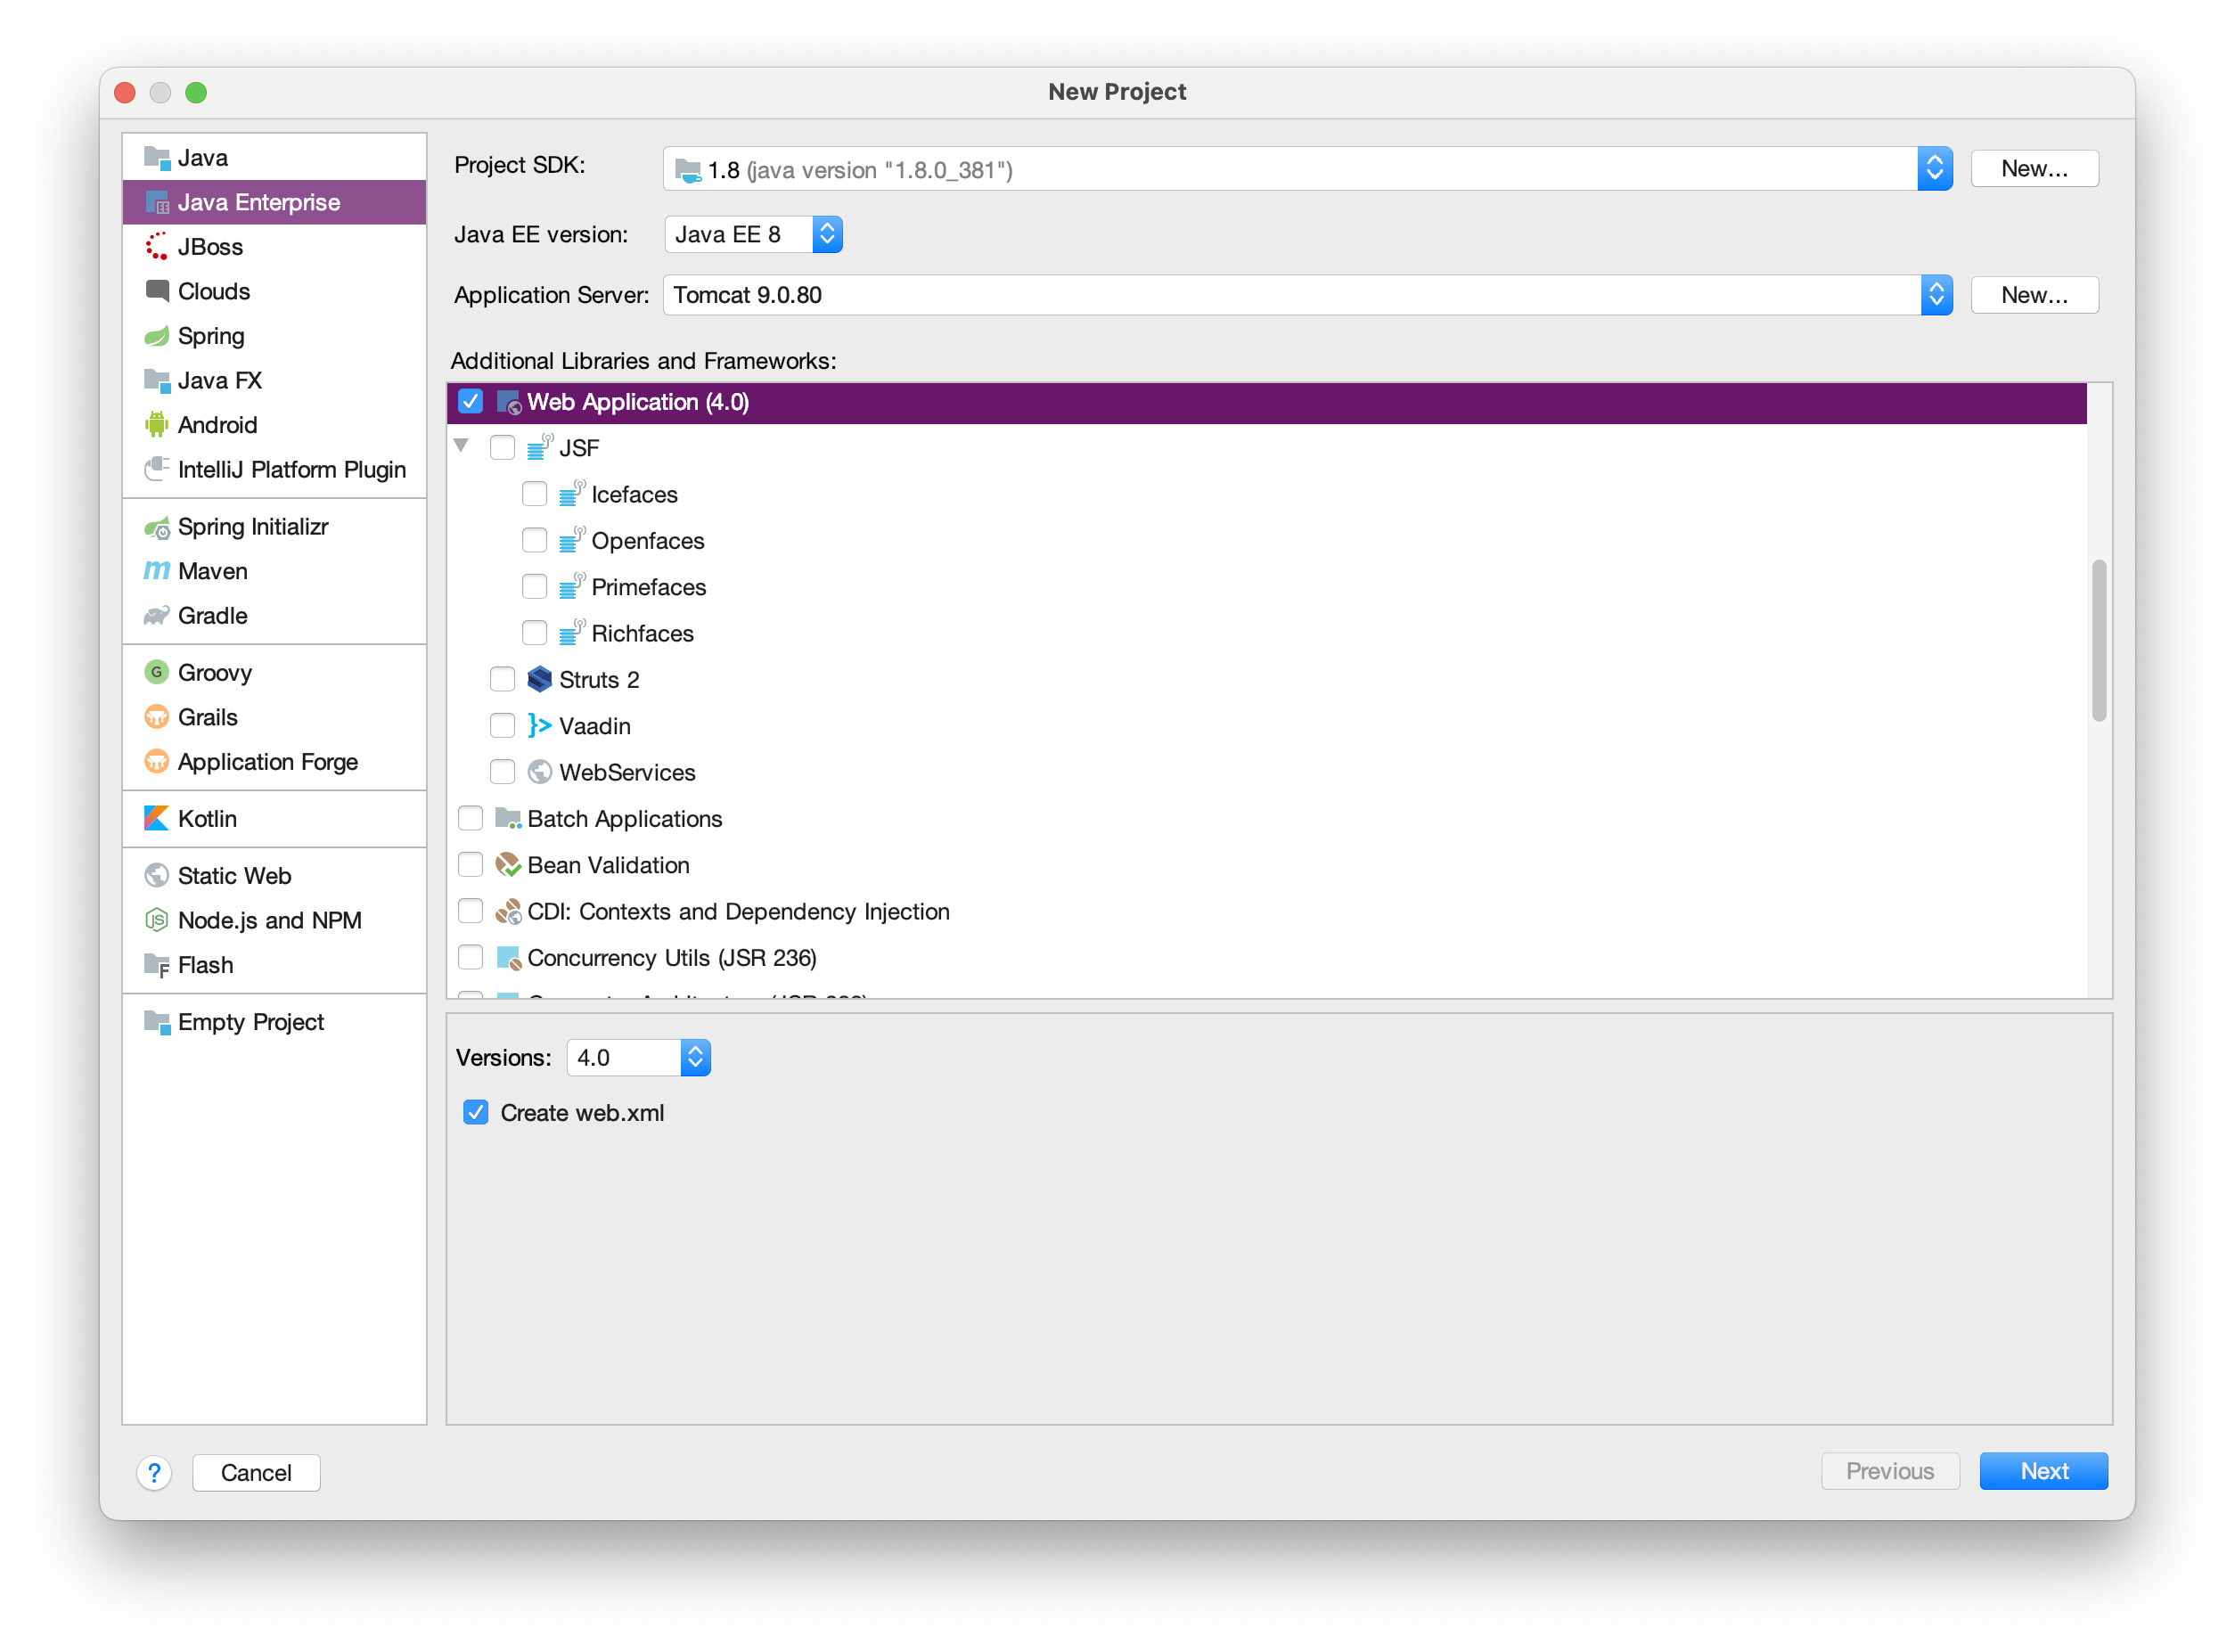
Task: Select the WebServices row label
Action: pos(627,772)
